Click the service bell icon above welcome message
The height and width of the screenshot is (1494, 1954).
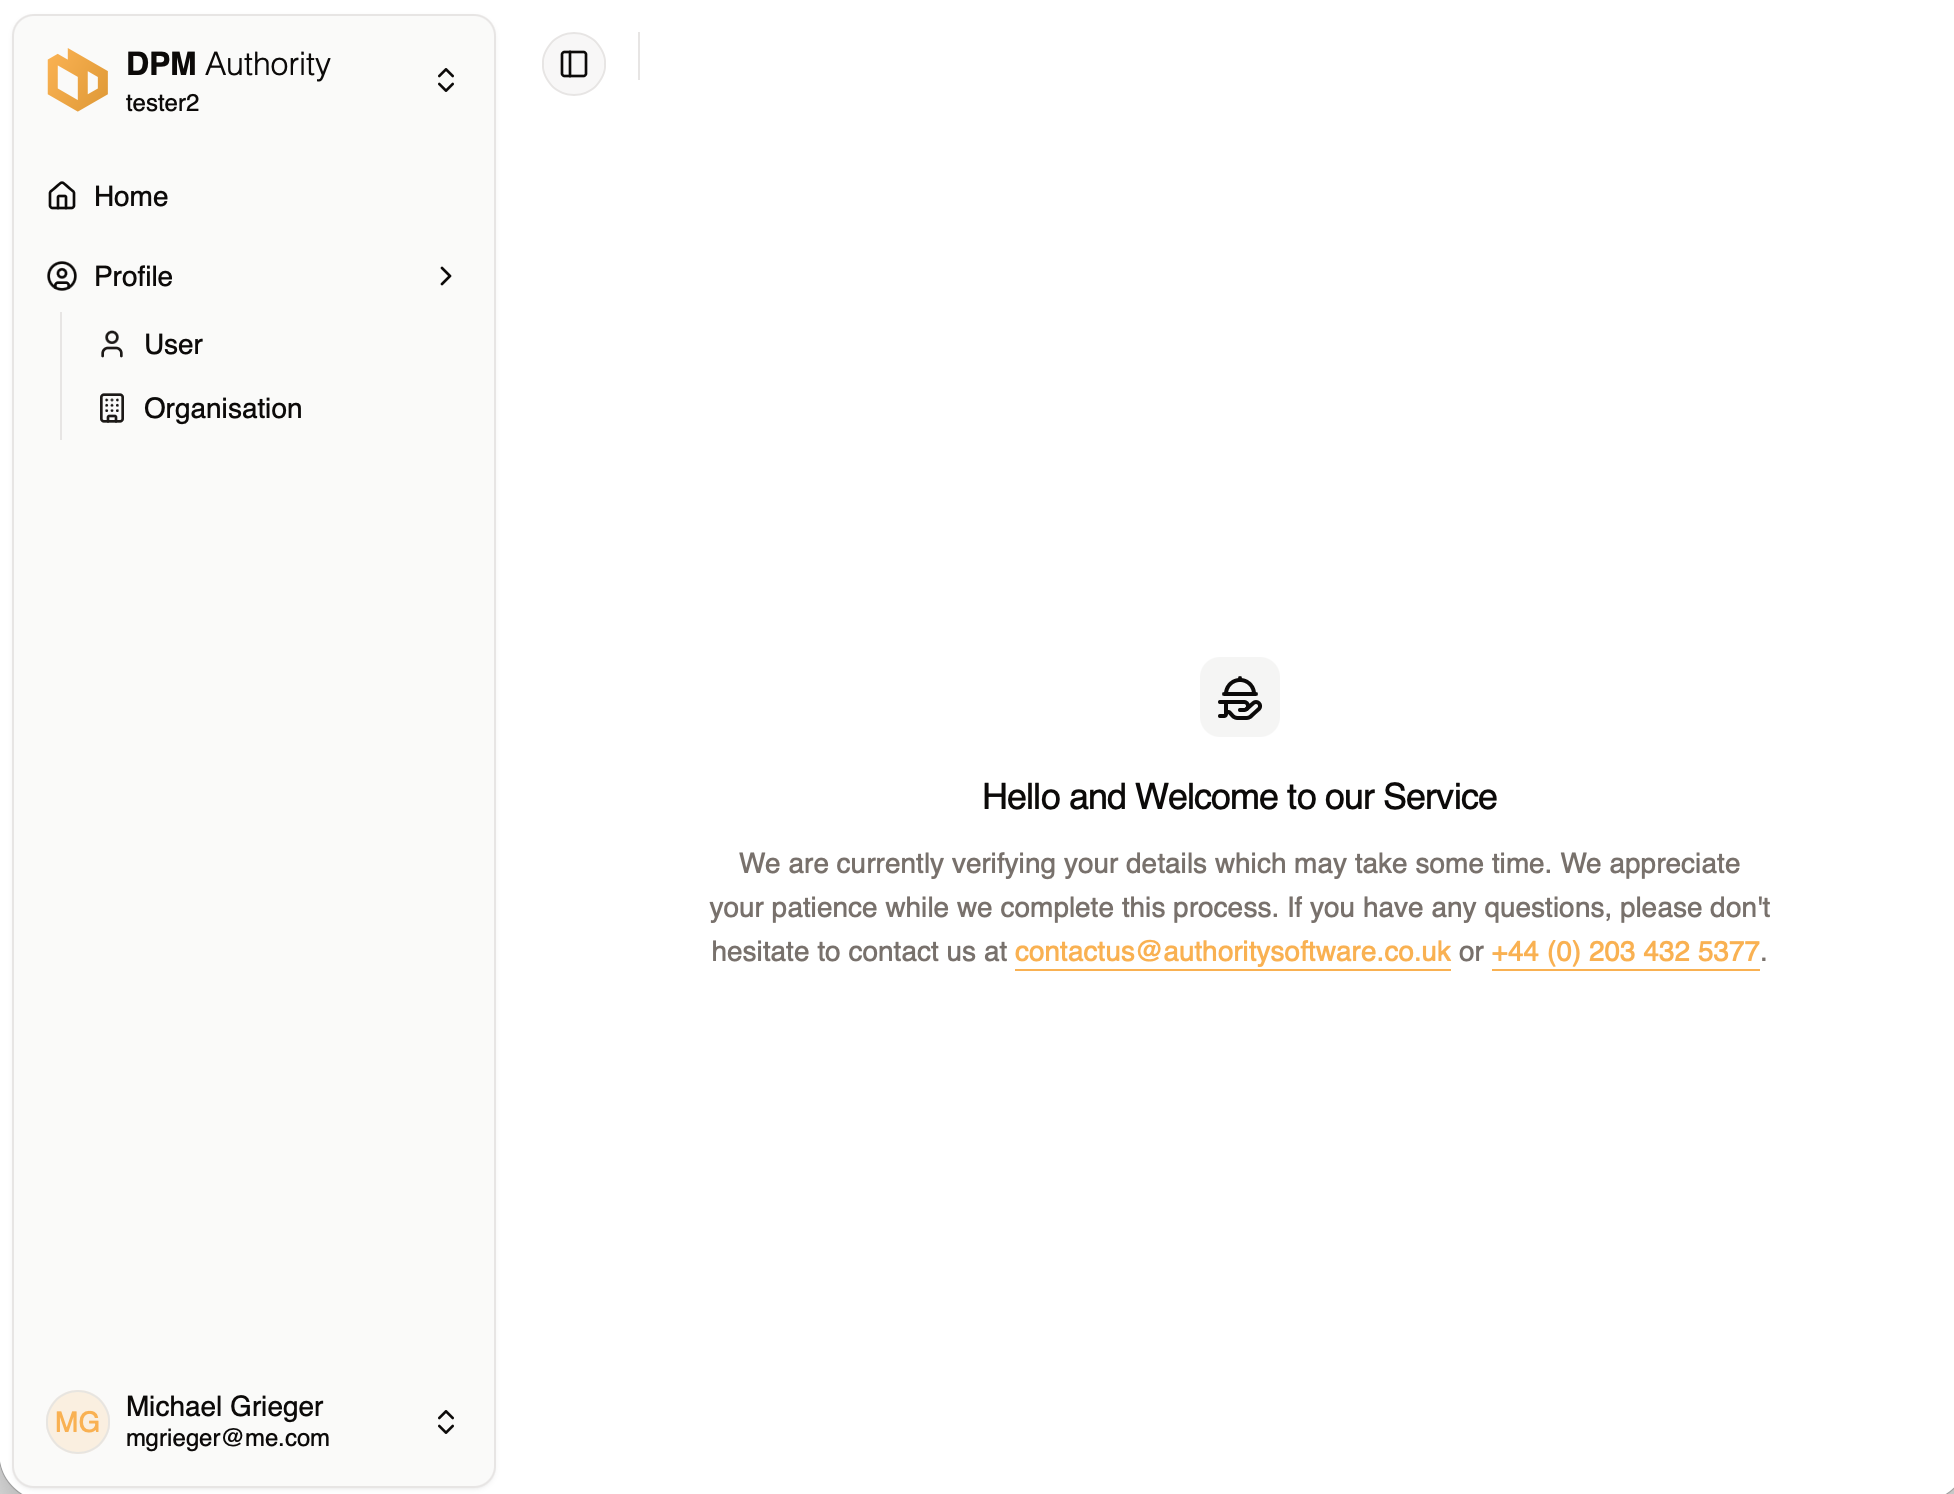click(x=1239, y=698)
